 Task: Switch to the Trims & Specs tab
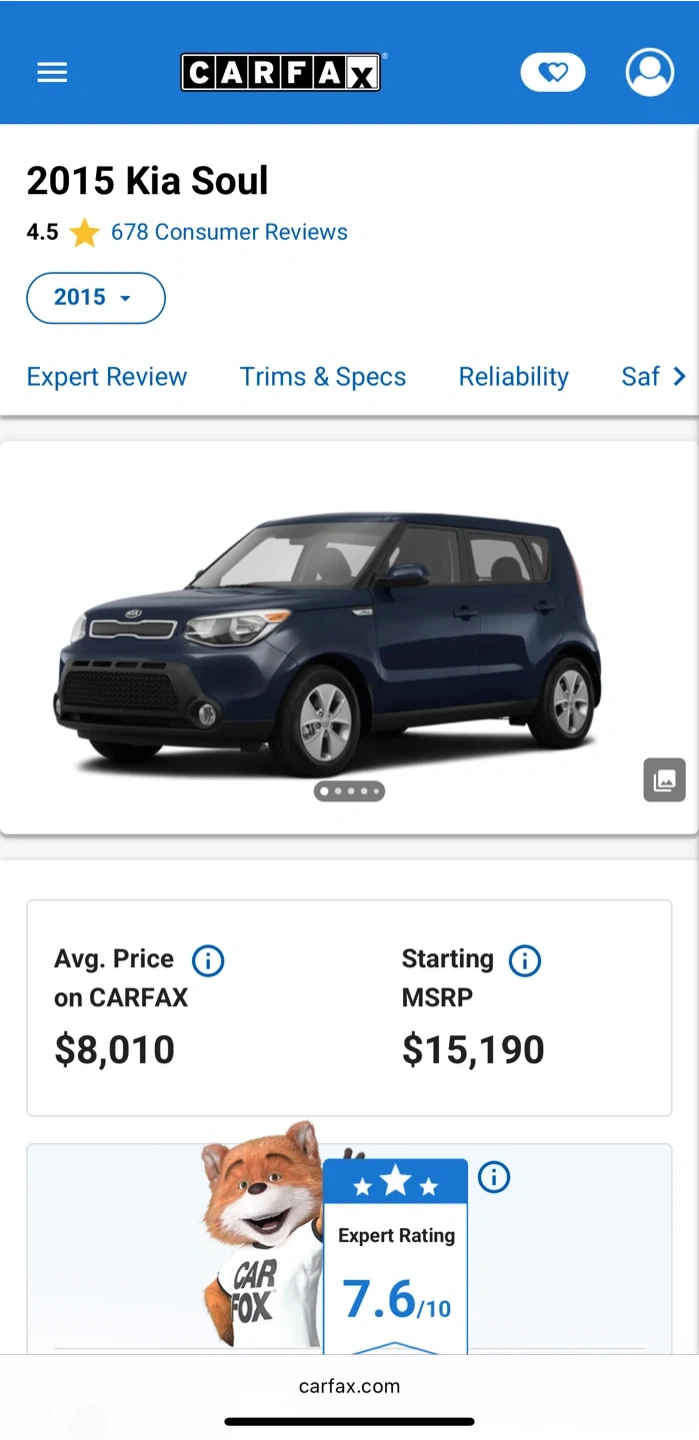click(323, 377)
